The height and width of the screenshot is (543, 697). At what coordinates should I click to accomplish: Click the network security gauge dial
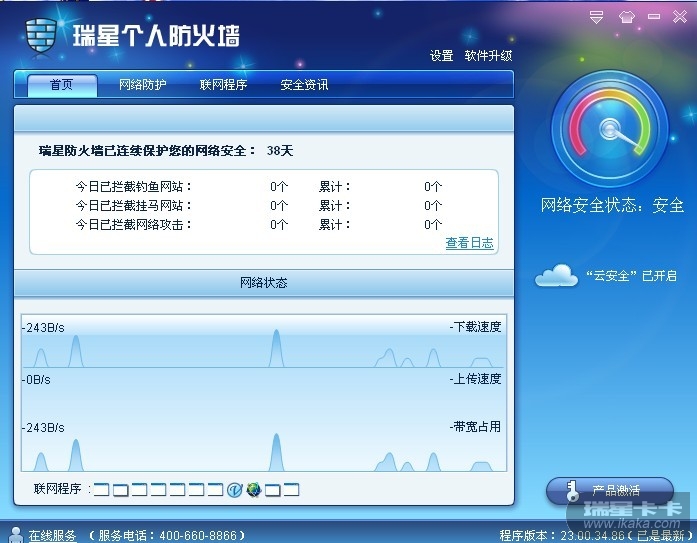(610, 129)
